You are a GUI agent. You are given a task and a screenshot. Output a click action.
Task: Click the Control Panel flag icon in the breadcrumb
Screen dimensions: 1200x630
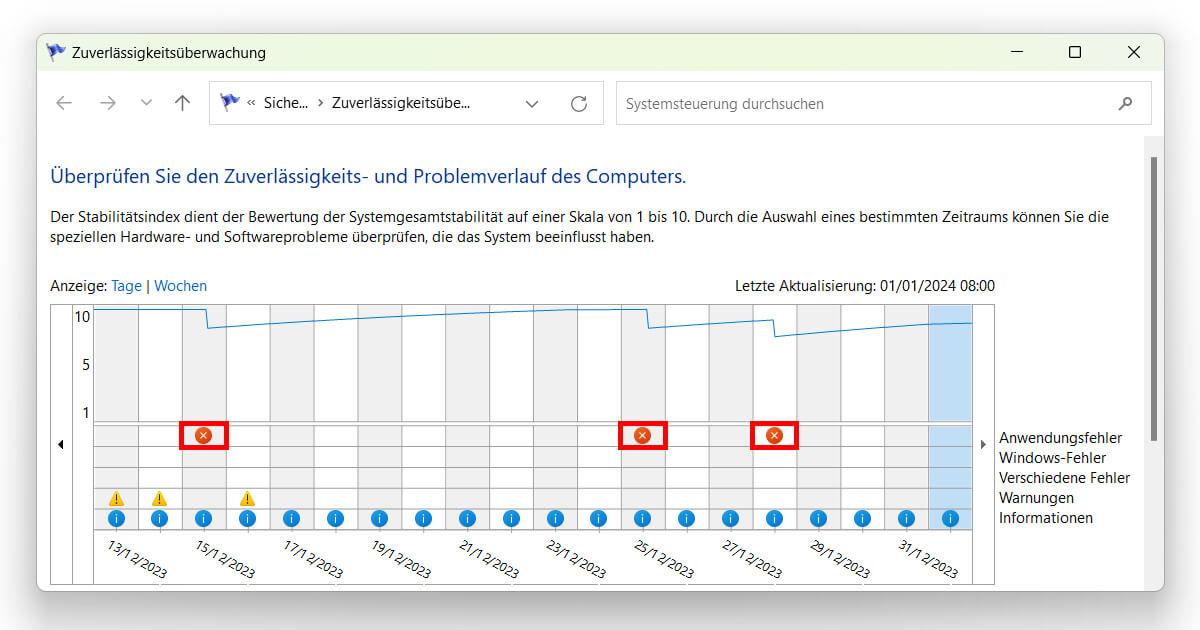pyautogui.click(x=229, y=102)
